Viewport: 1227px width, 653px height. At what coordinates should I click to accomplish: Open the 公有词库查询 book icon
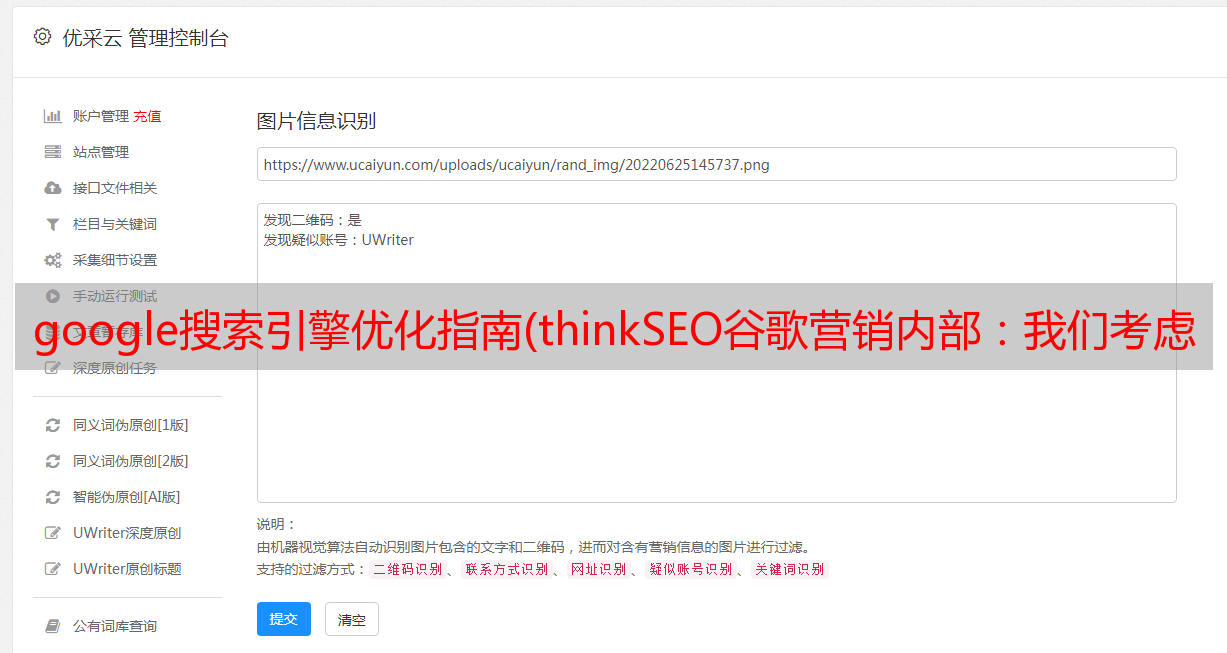53,626
